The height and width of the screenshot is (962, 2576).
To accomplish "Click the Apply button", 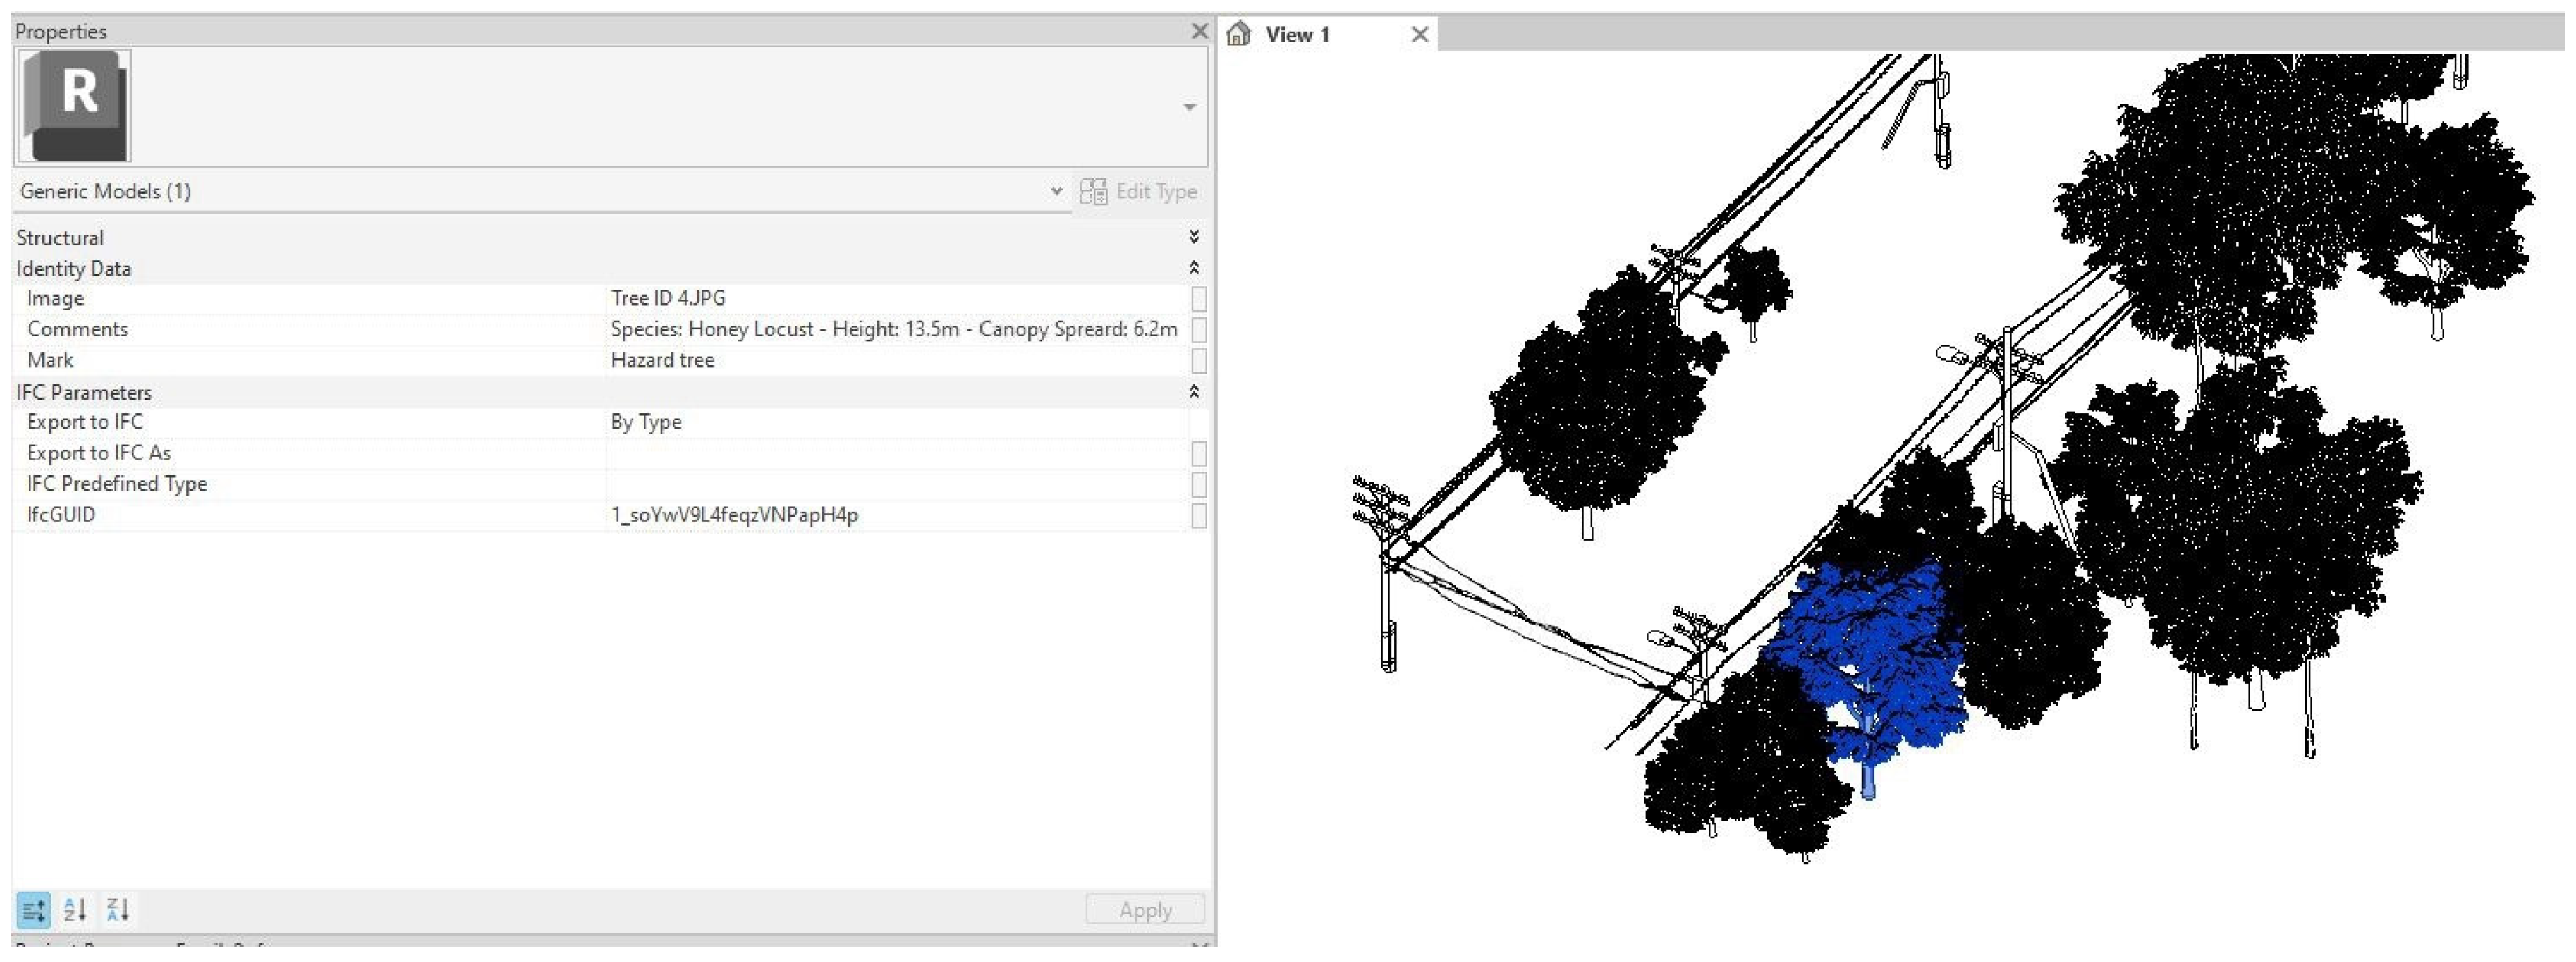I will pyautogui.click(x=1144, y=909).
